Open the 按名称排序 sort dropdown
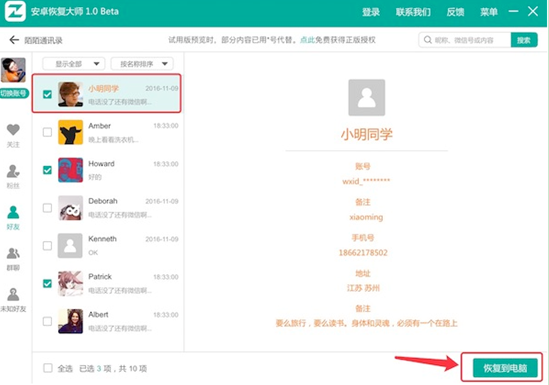 142,64
